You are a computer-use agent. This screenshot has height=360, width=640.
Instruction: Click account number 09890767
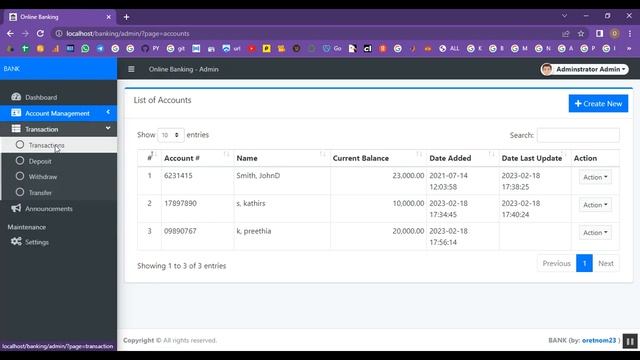pyautogui.click(x=180, y=231)
